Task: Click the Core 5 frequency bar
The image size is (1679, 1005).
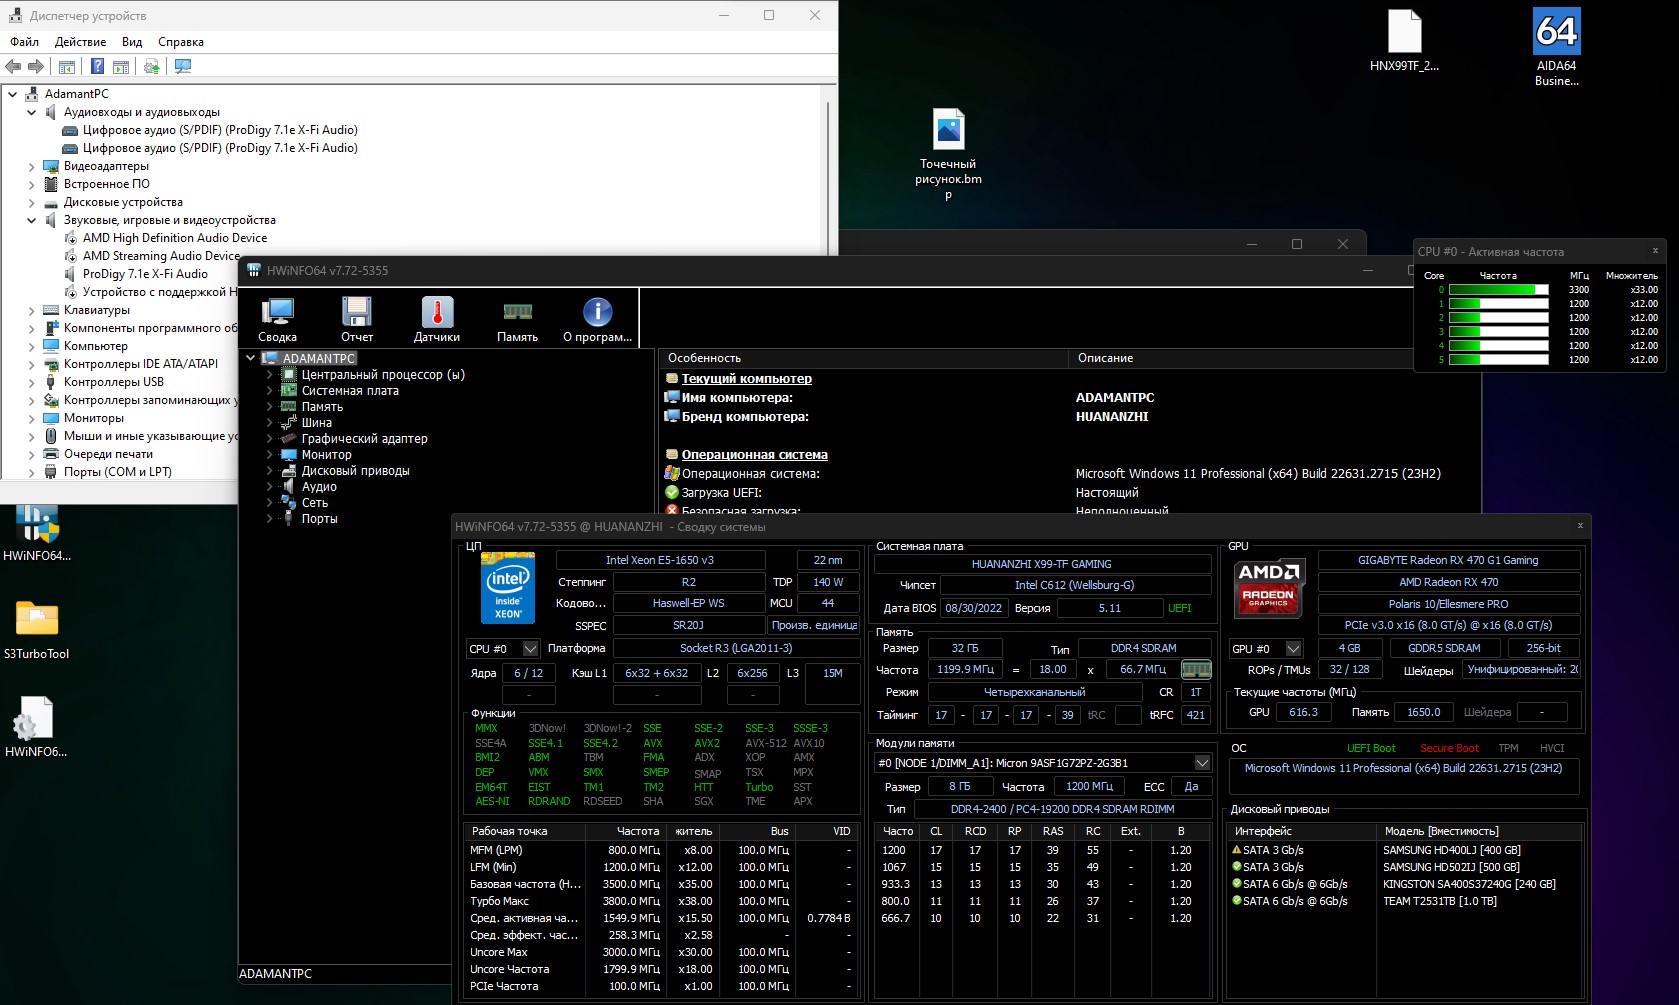Action: (x=1498, y=360)
